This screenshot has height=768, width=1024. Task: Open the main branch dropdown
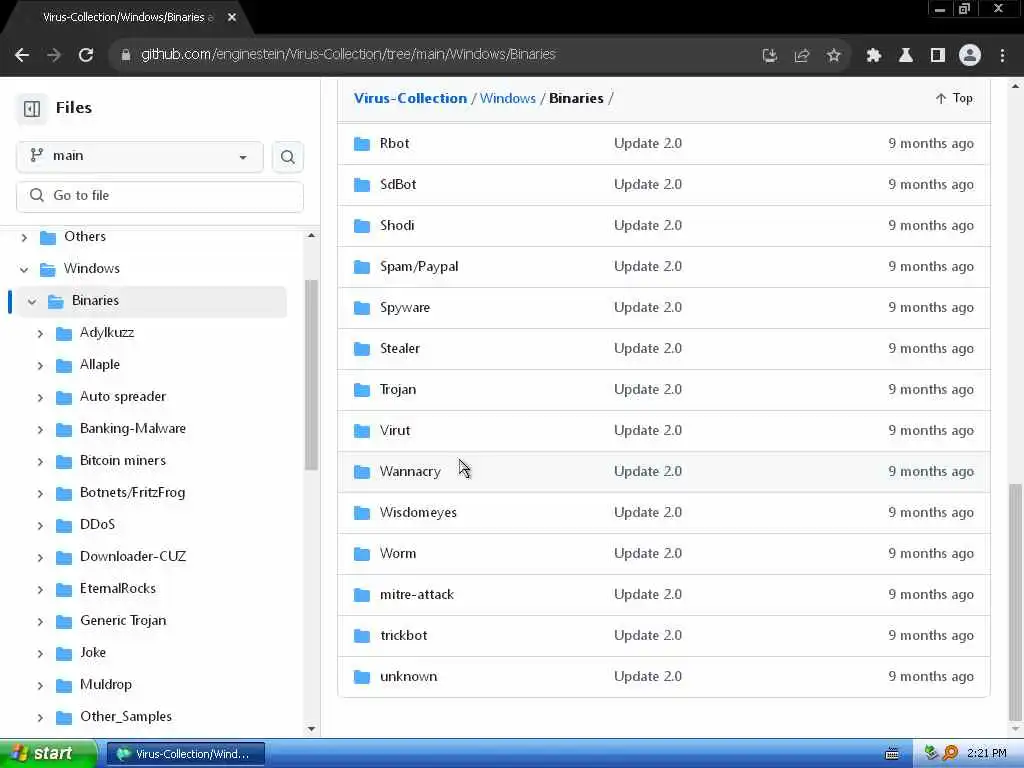140,157
